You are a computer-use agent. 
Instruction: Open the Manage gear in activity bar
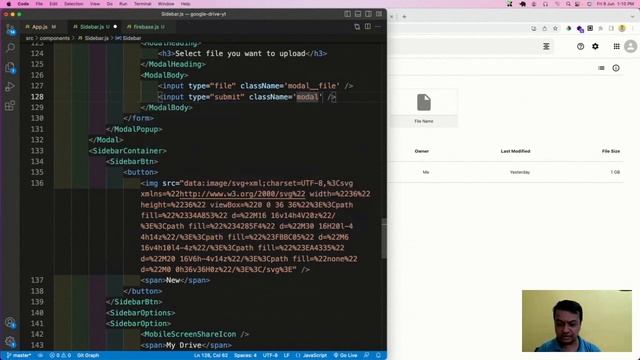tap(10, 342)
